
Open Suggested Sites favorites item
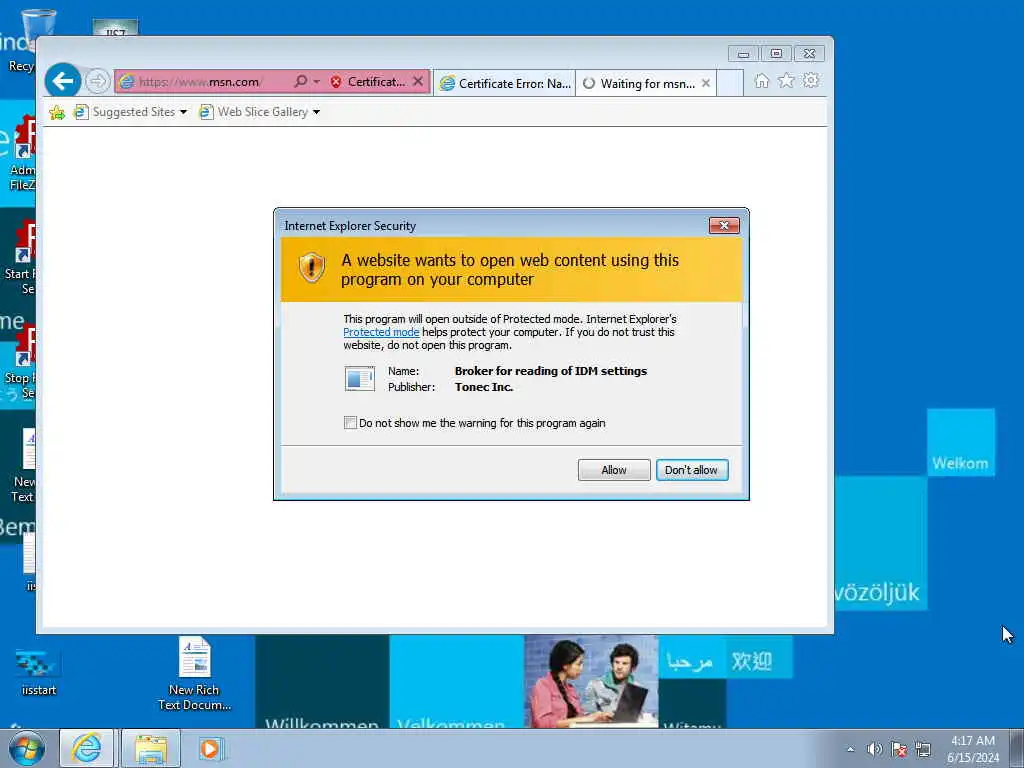coord(124,112)
